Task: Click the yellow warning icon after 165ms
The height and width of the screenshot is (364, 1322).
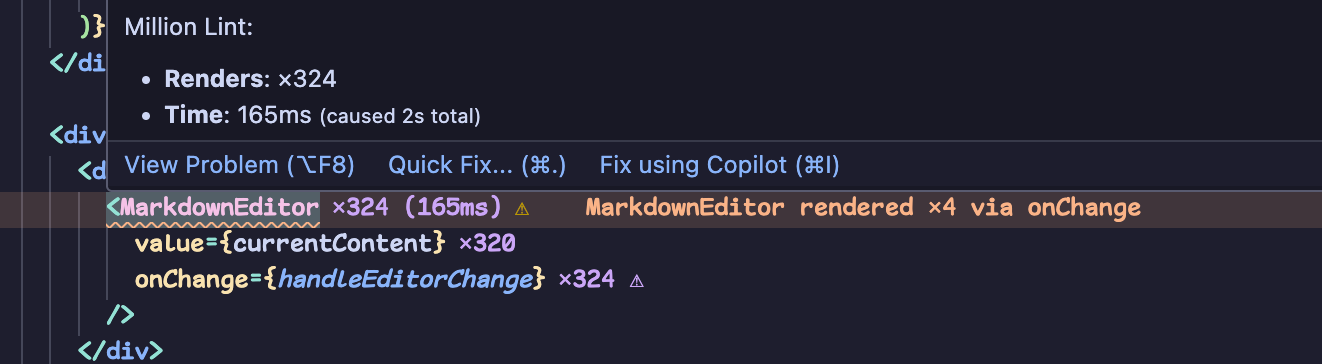Action: (521, 209)
